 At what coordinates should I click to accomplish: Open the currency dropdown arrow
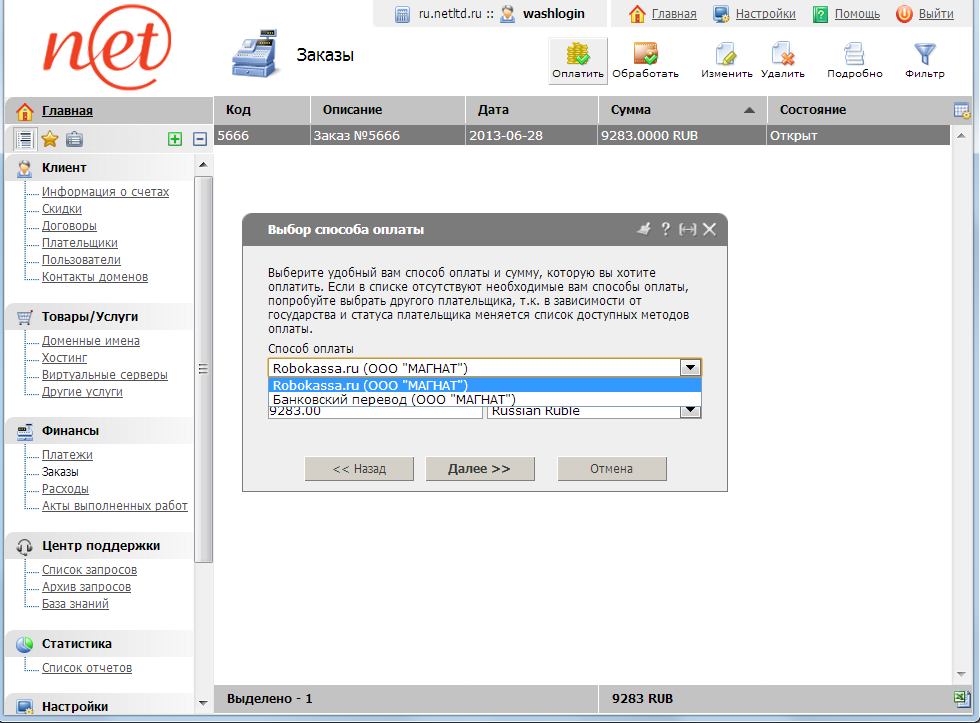(690, 411)
